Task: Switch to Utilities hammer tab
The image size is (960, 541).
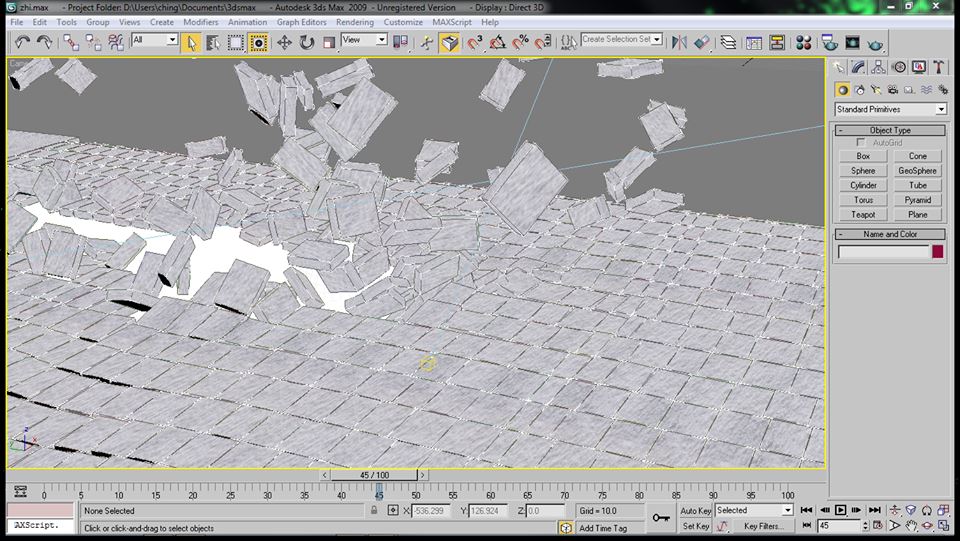Action: click(x=939, y=67)
